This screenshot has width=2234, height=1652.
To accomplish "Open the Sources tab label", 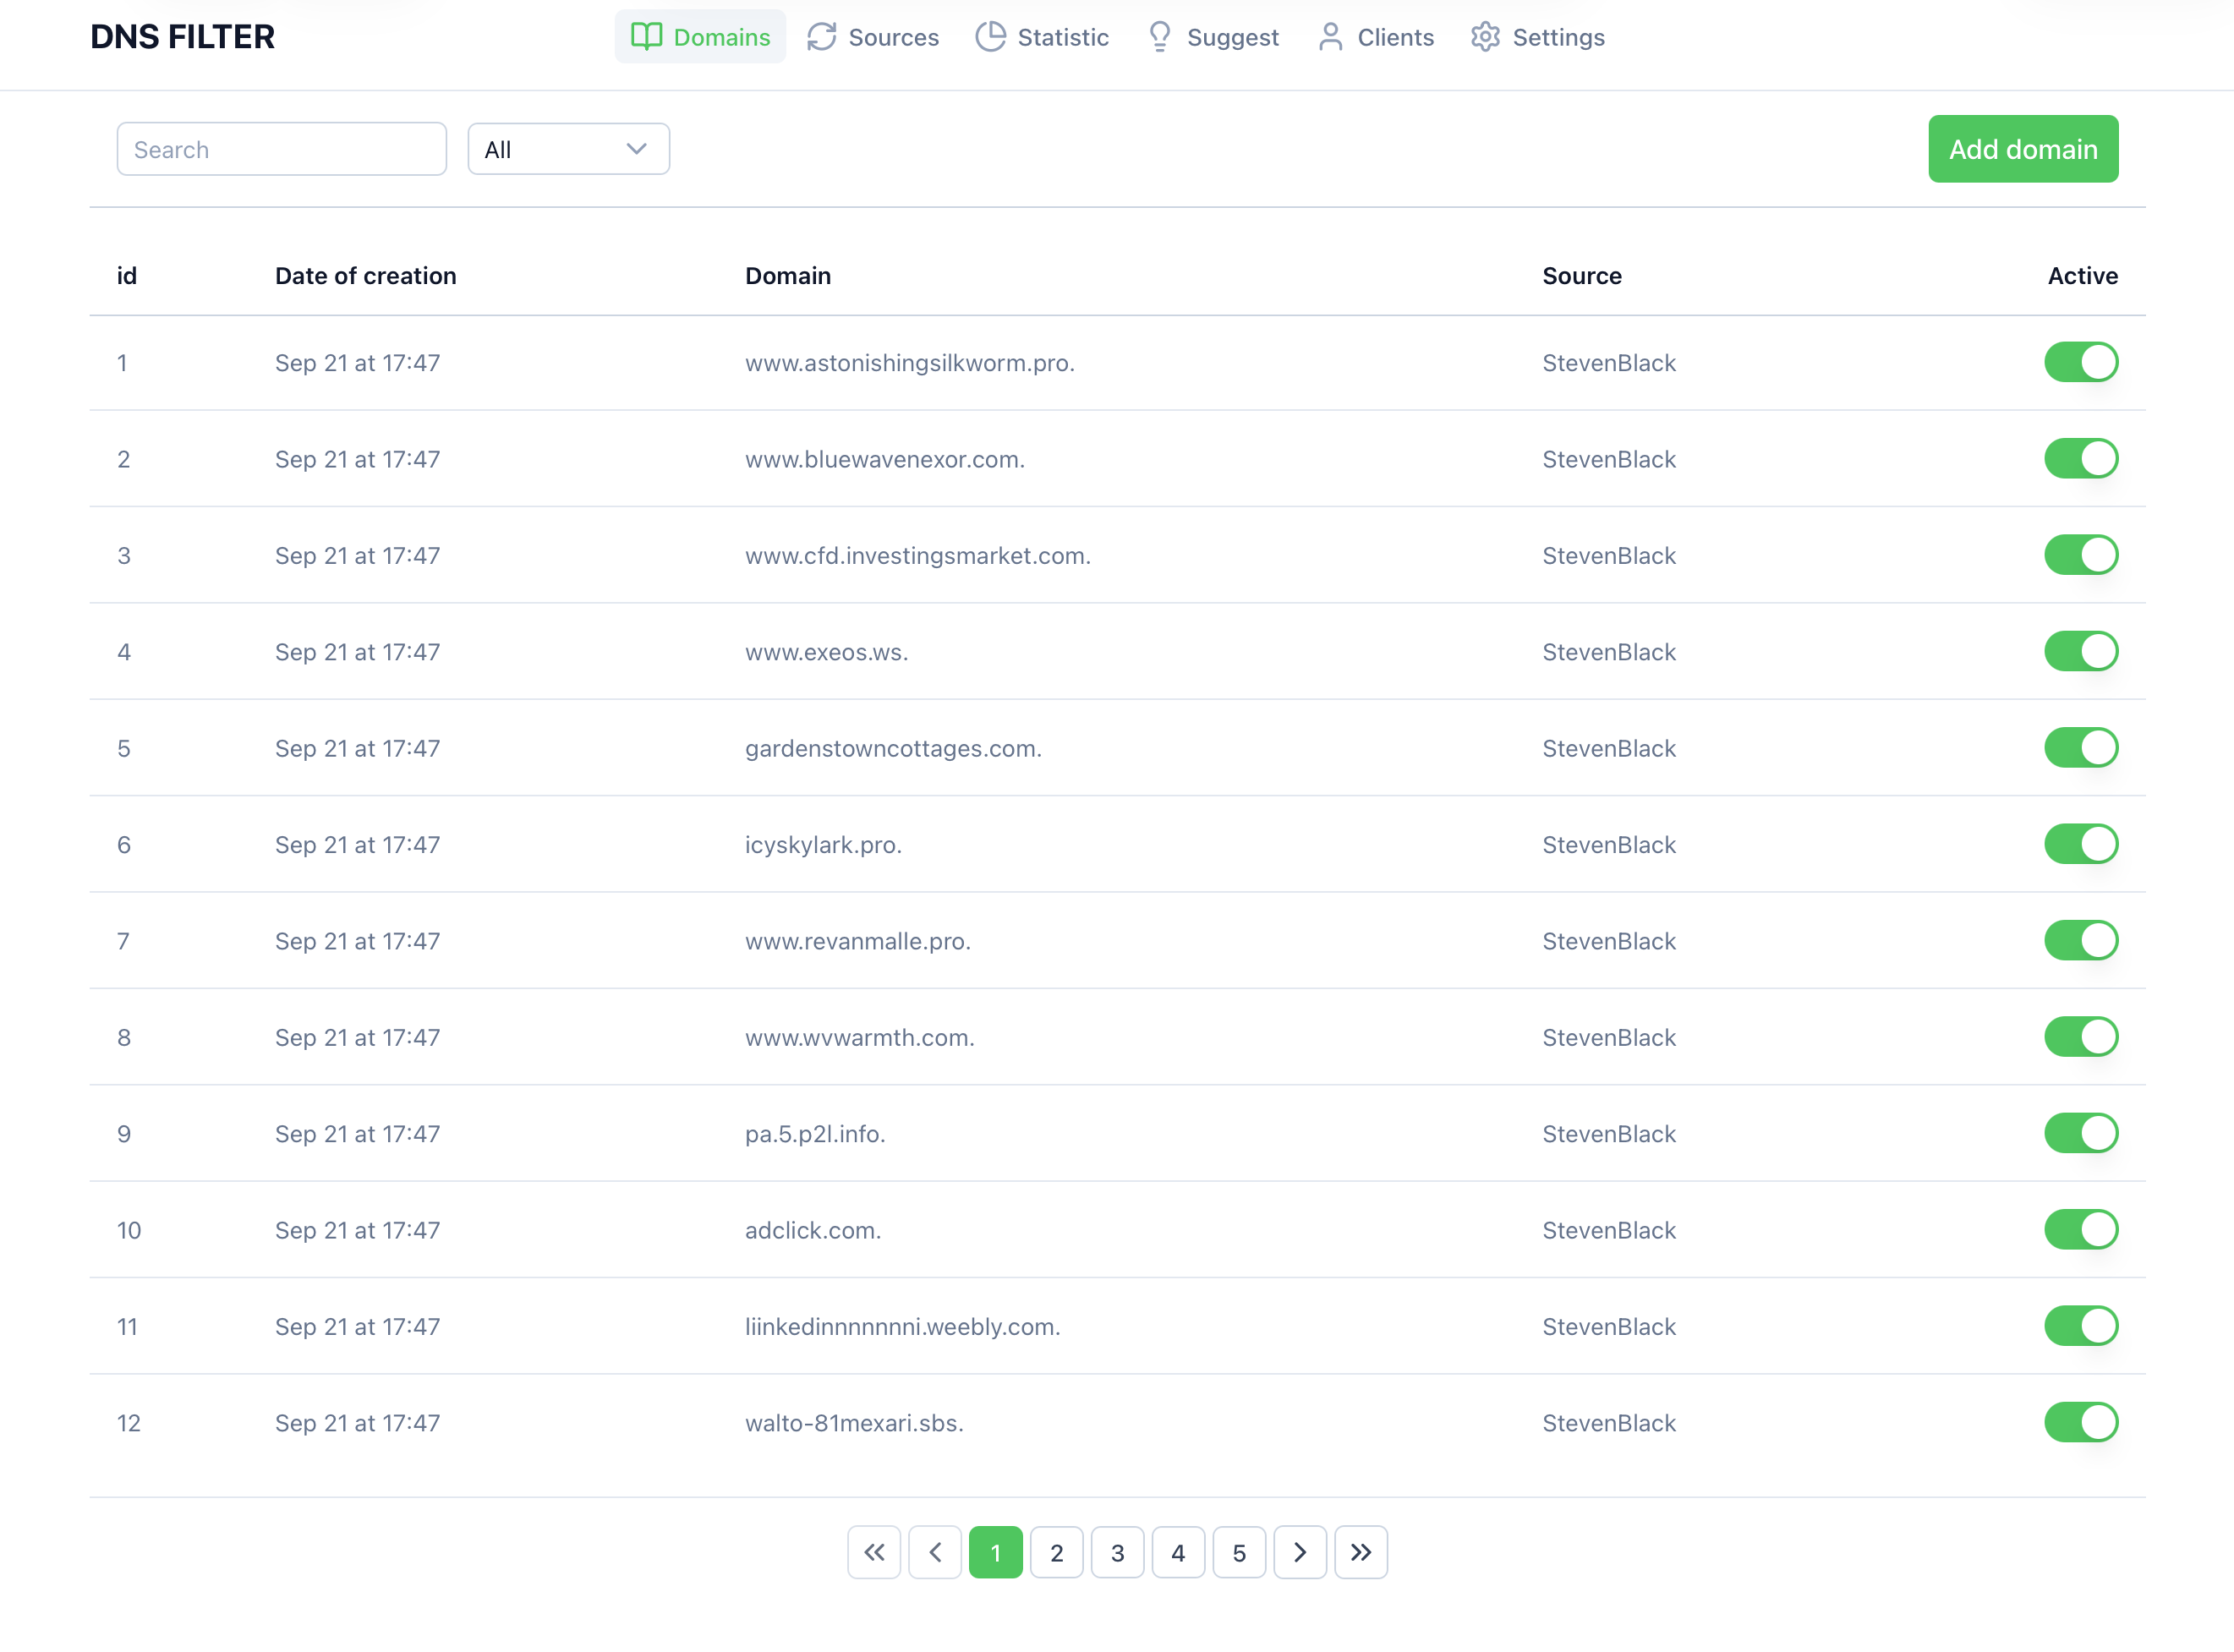I will (894, 37).
